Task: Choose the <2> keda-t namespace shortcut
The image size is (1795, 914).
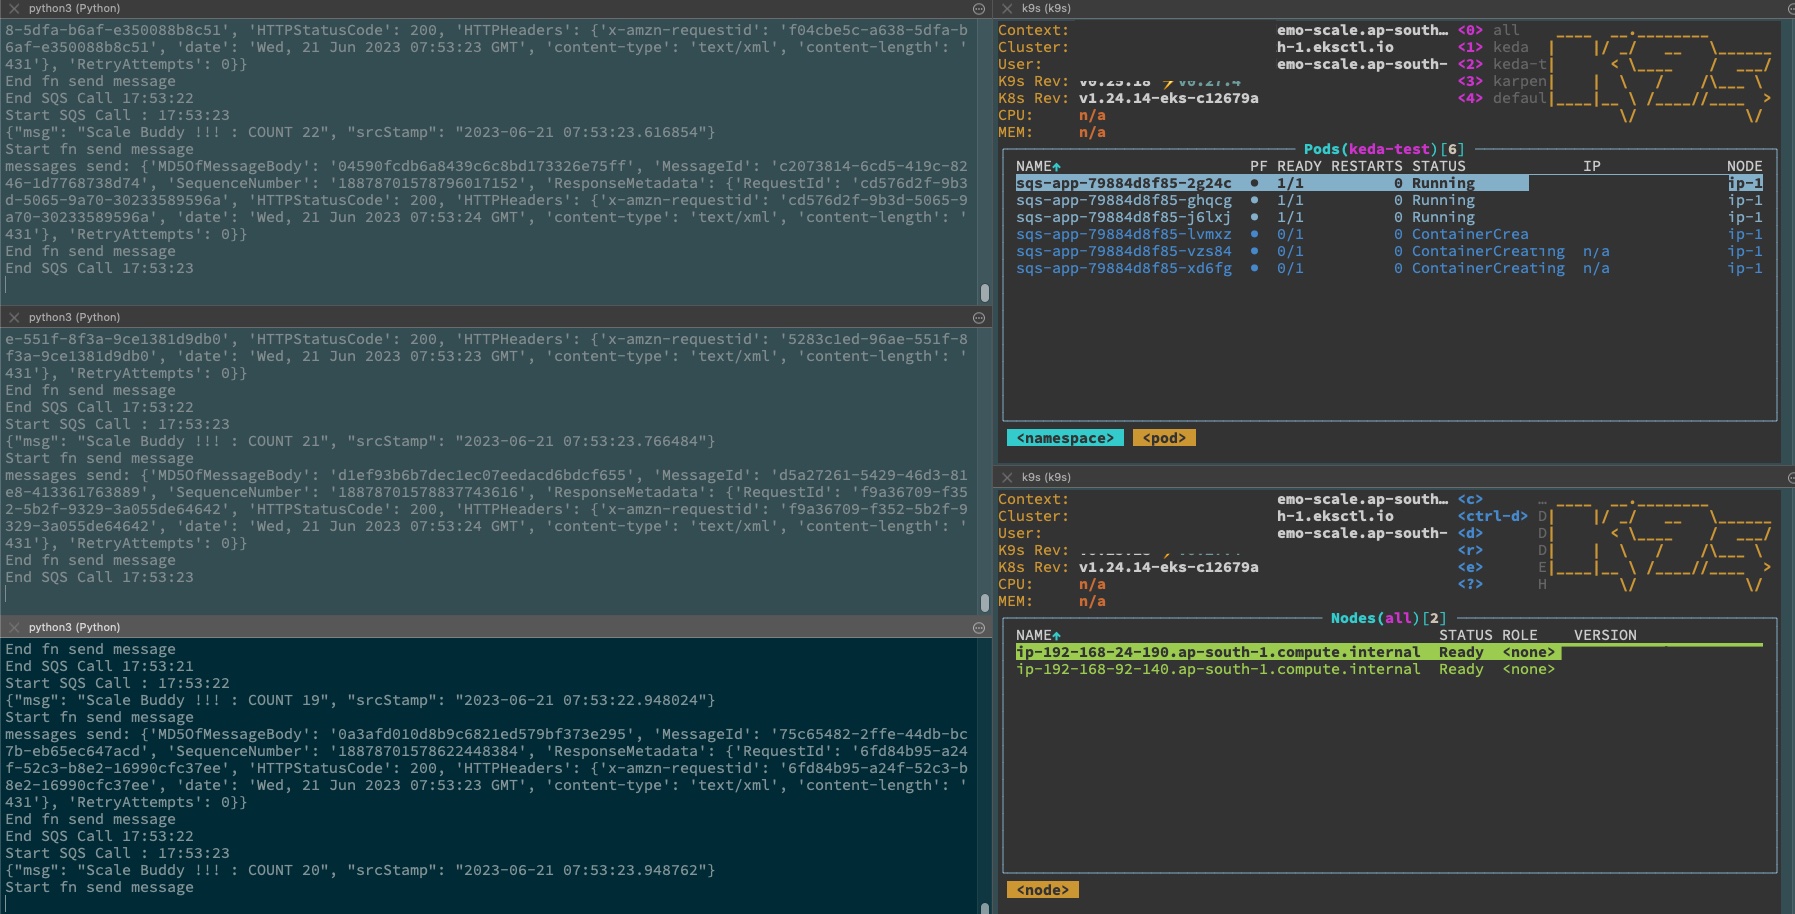Action: point(1502,64)
